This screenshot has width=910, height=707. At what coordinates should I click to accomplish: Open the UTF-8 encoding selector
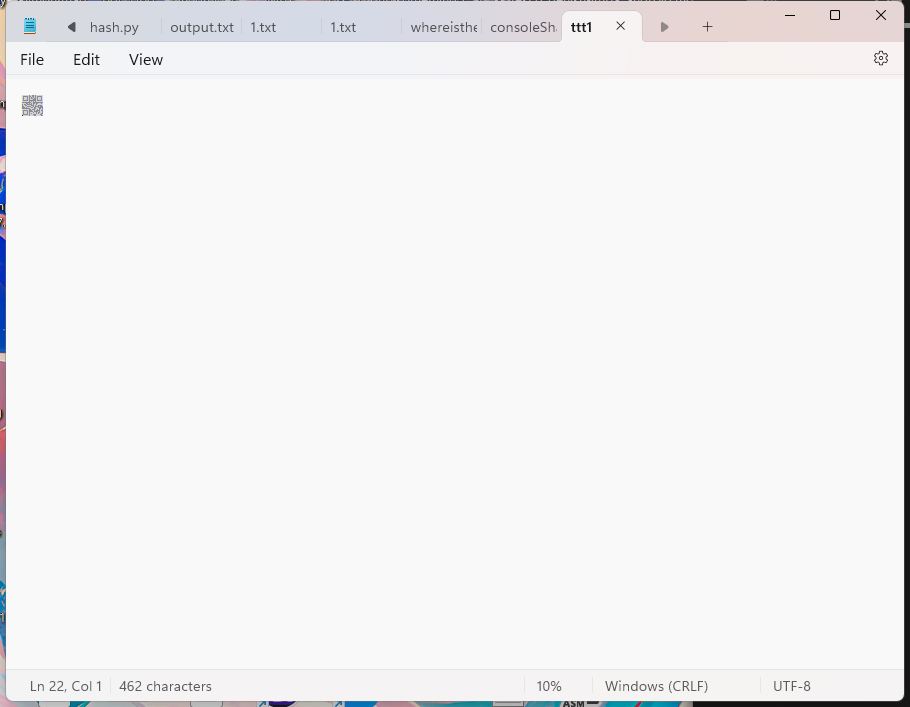tap(791, 686)
